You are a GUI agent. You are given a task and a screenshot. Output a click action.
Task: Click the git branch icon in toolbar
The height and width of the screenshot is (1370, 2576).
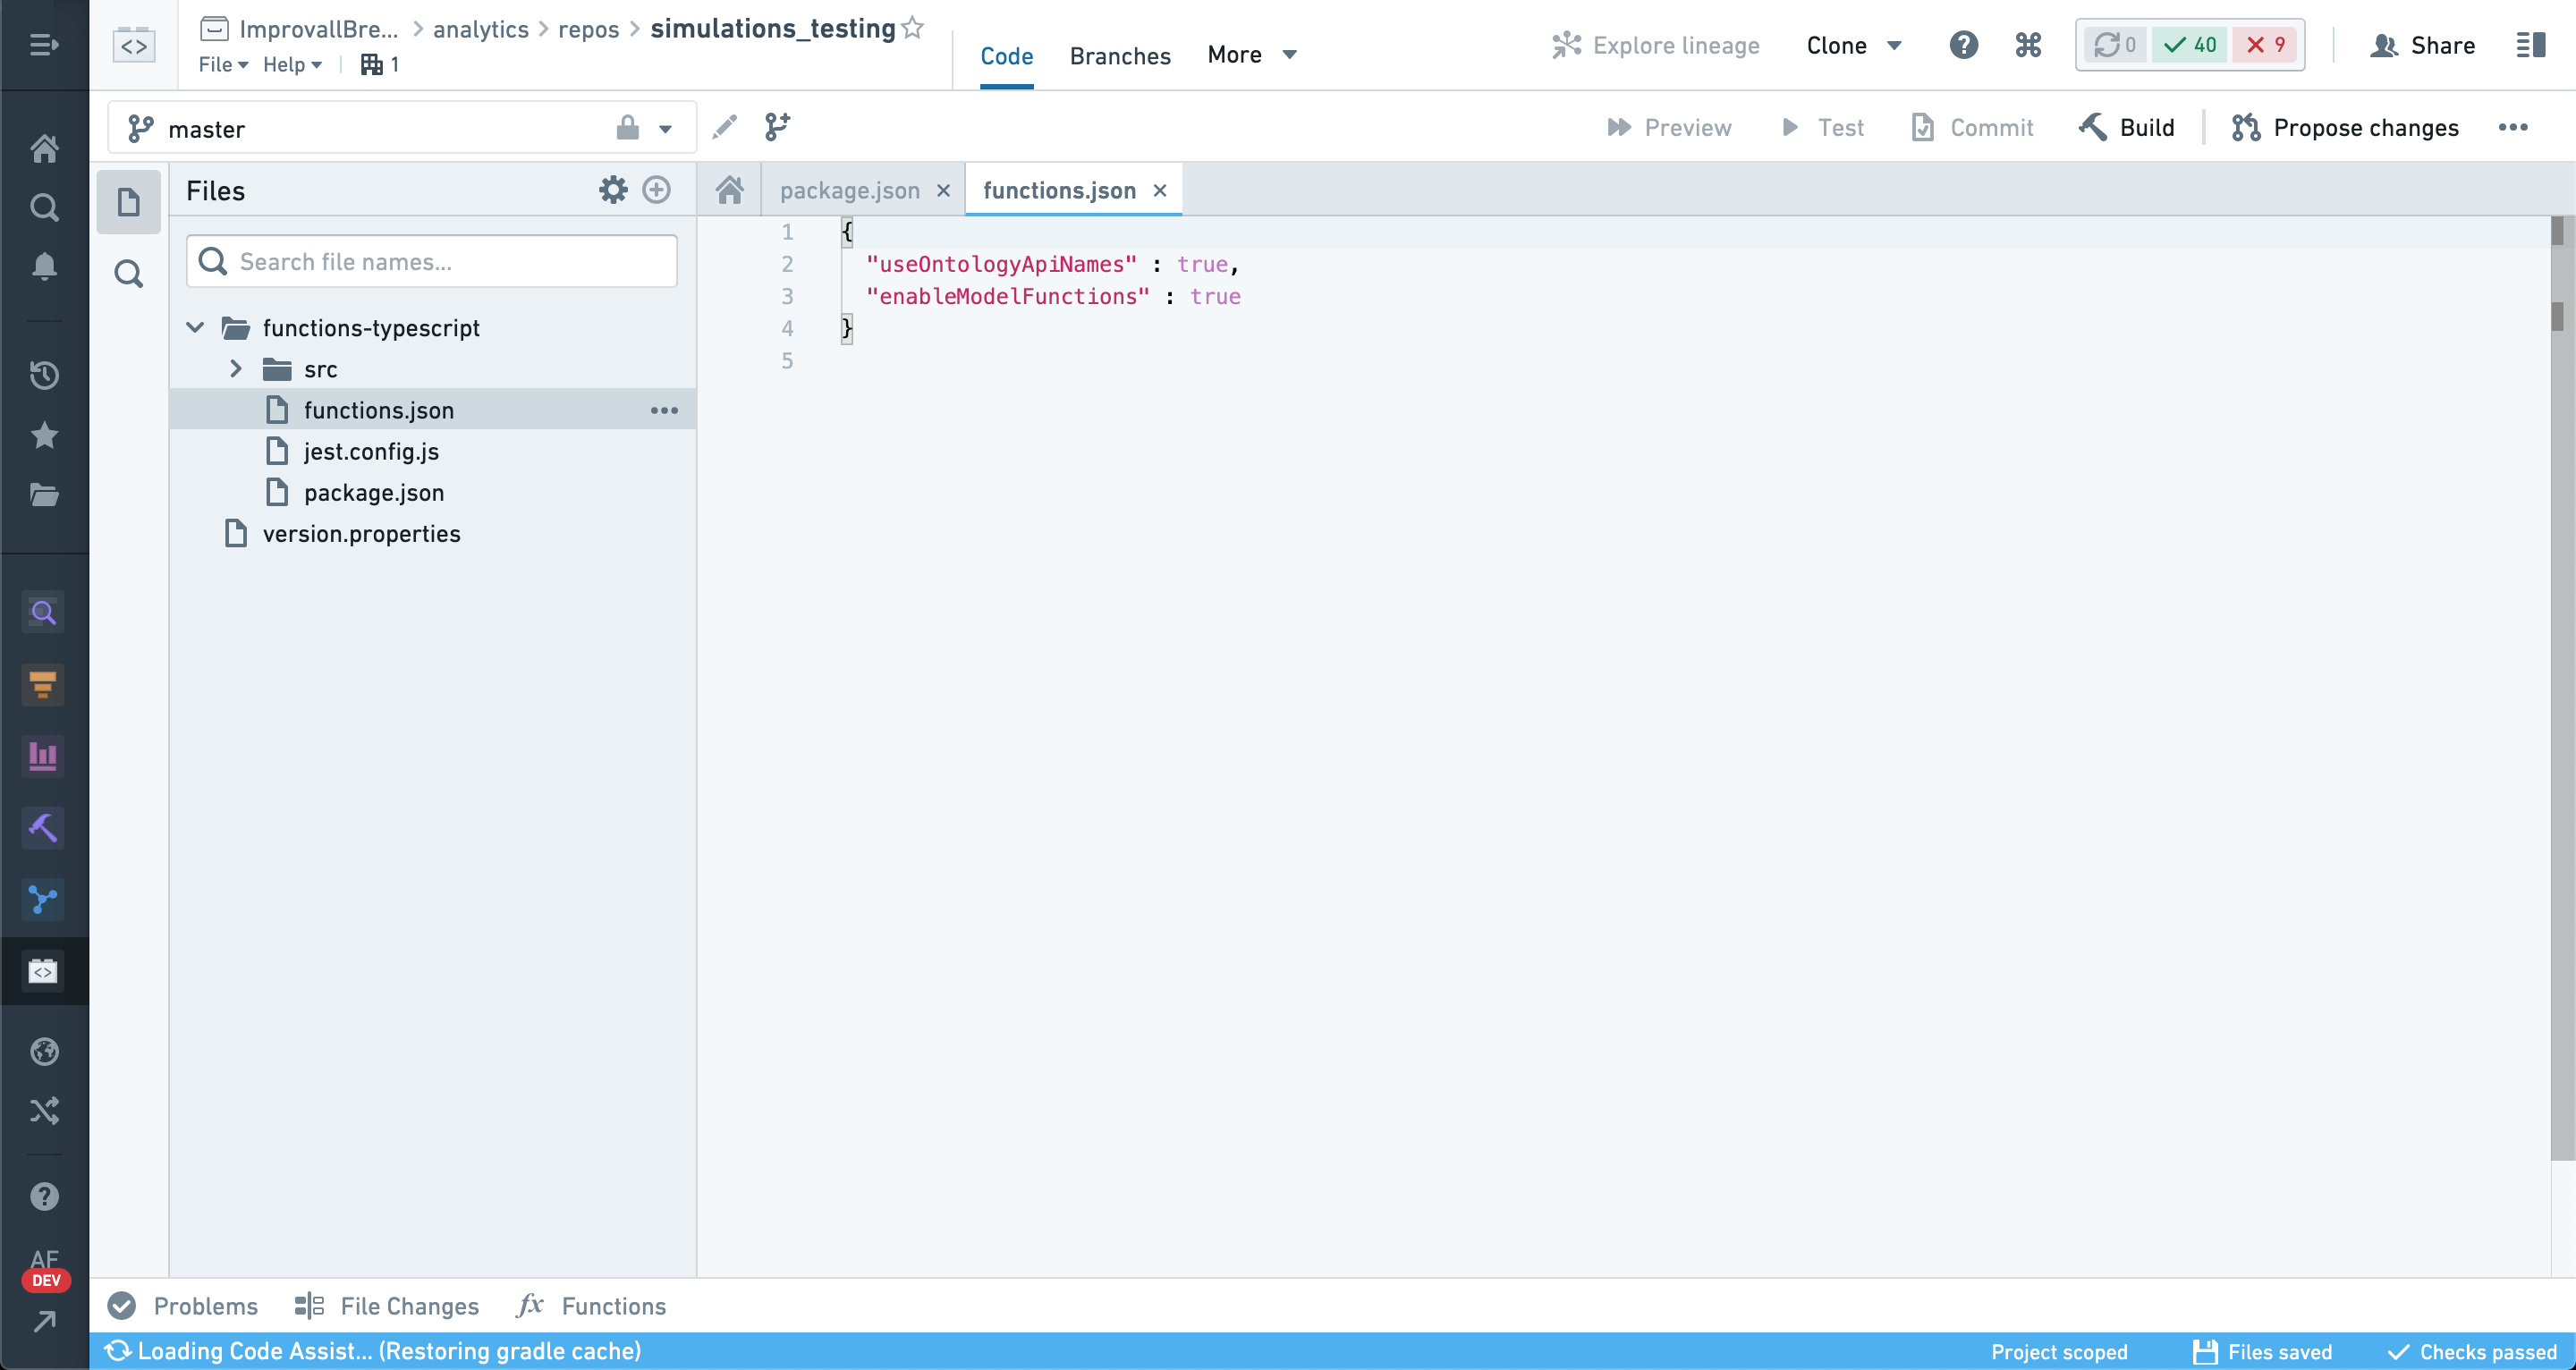click(x=777, y=126)
